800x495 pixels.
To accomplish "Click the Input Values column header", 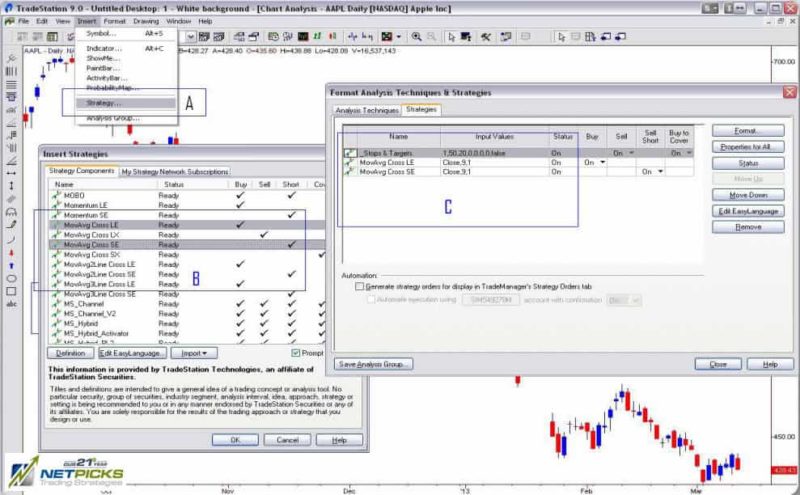I will 494,137.
